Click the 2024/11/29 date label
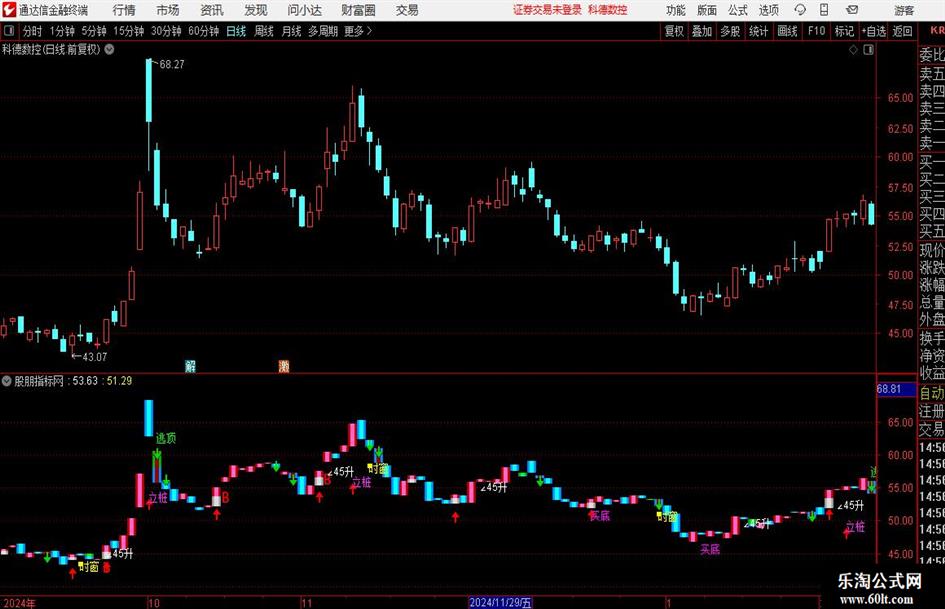This screenshot has width=945, height=609. [x=500, y=602]
